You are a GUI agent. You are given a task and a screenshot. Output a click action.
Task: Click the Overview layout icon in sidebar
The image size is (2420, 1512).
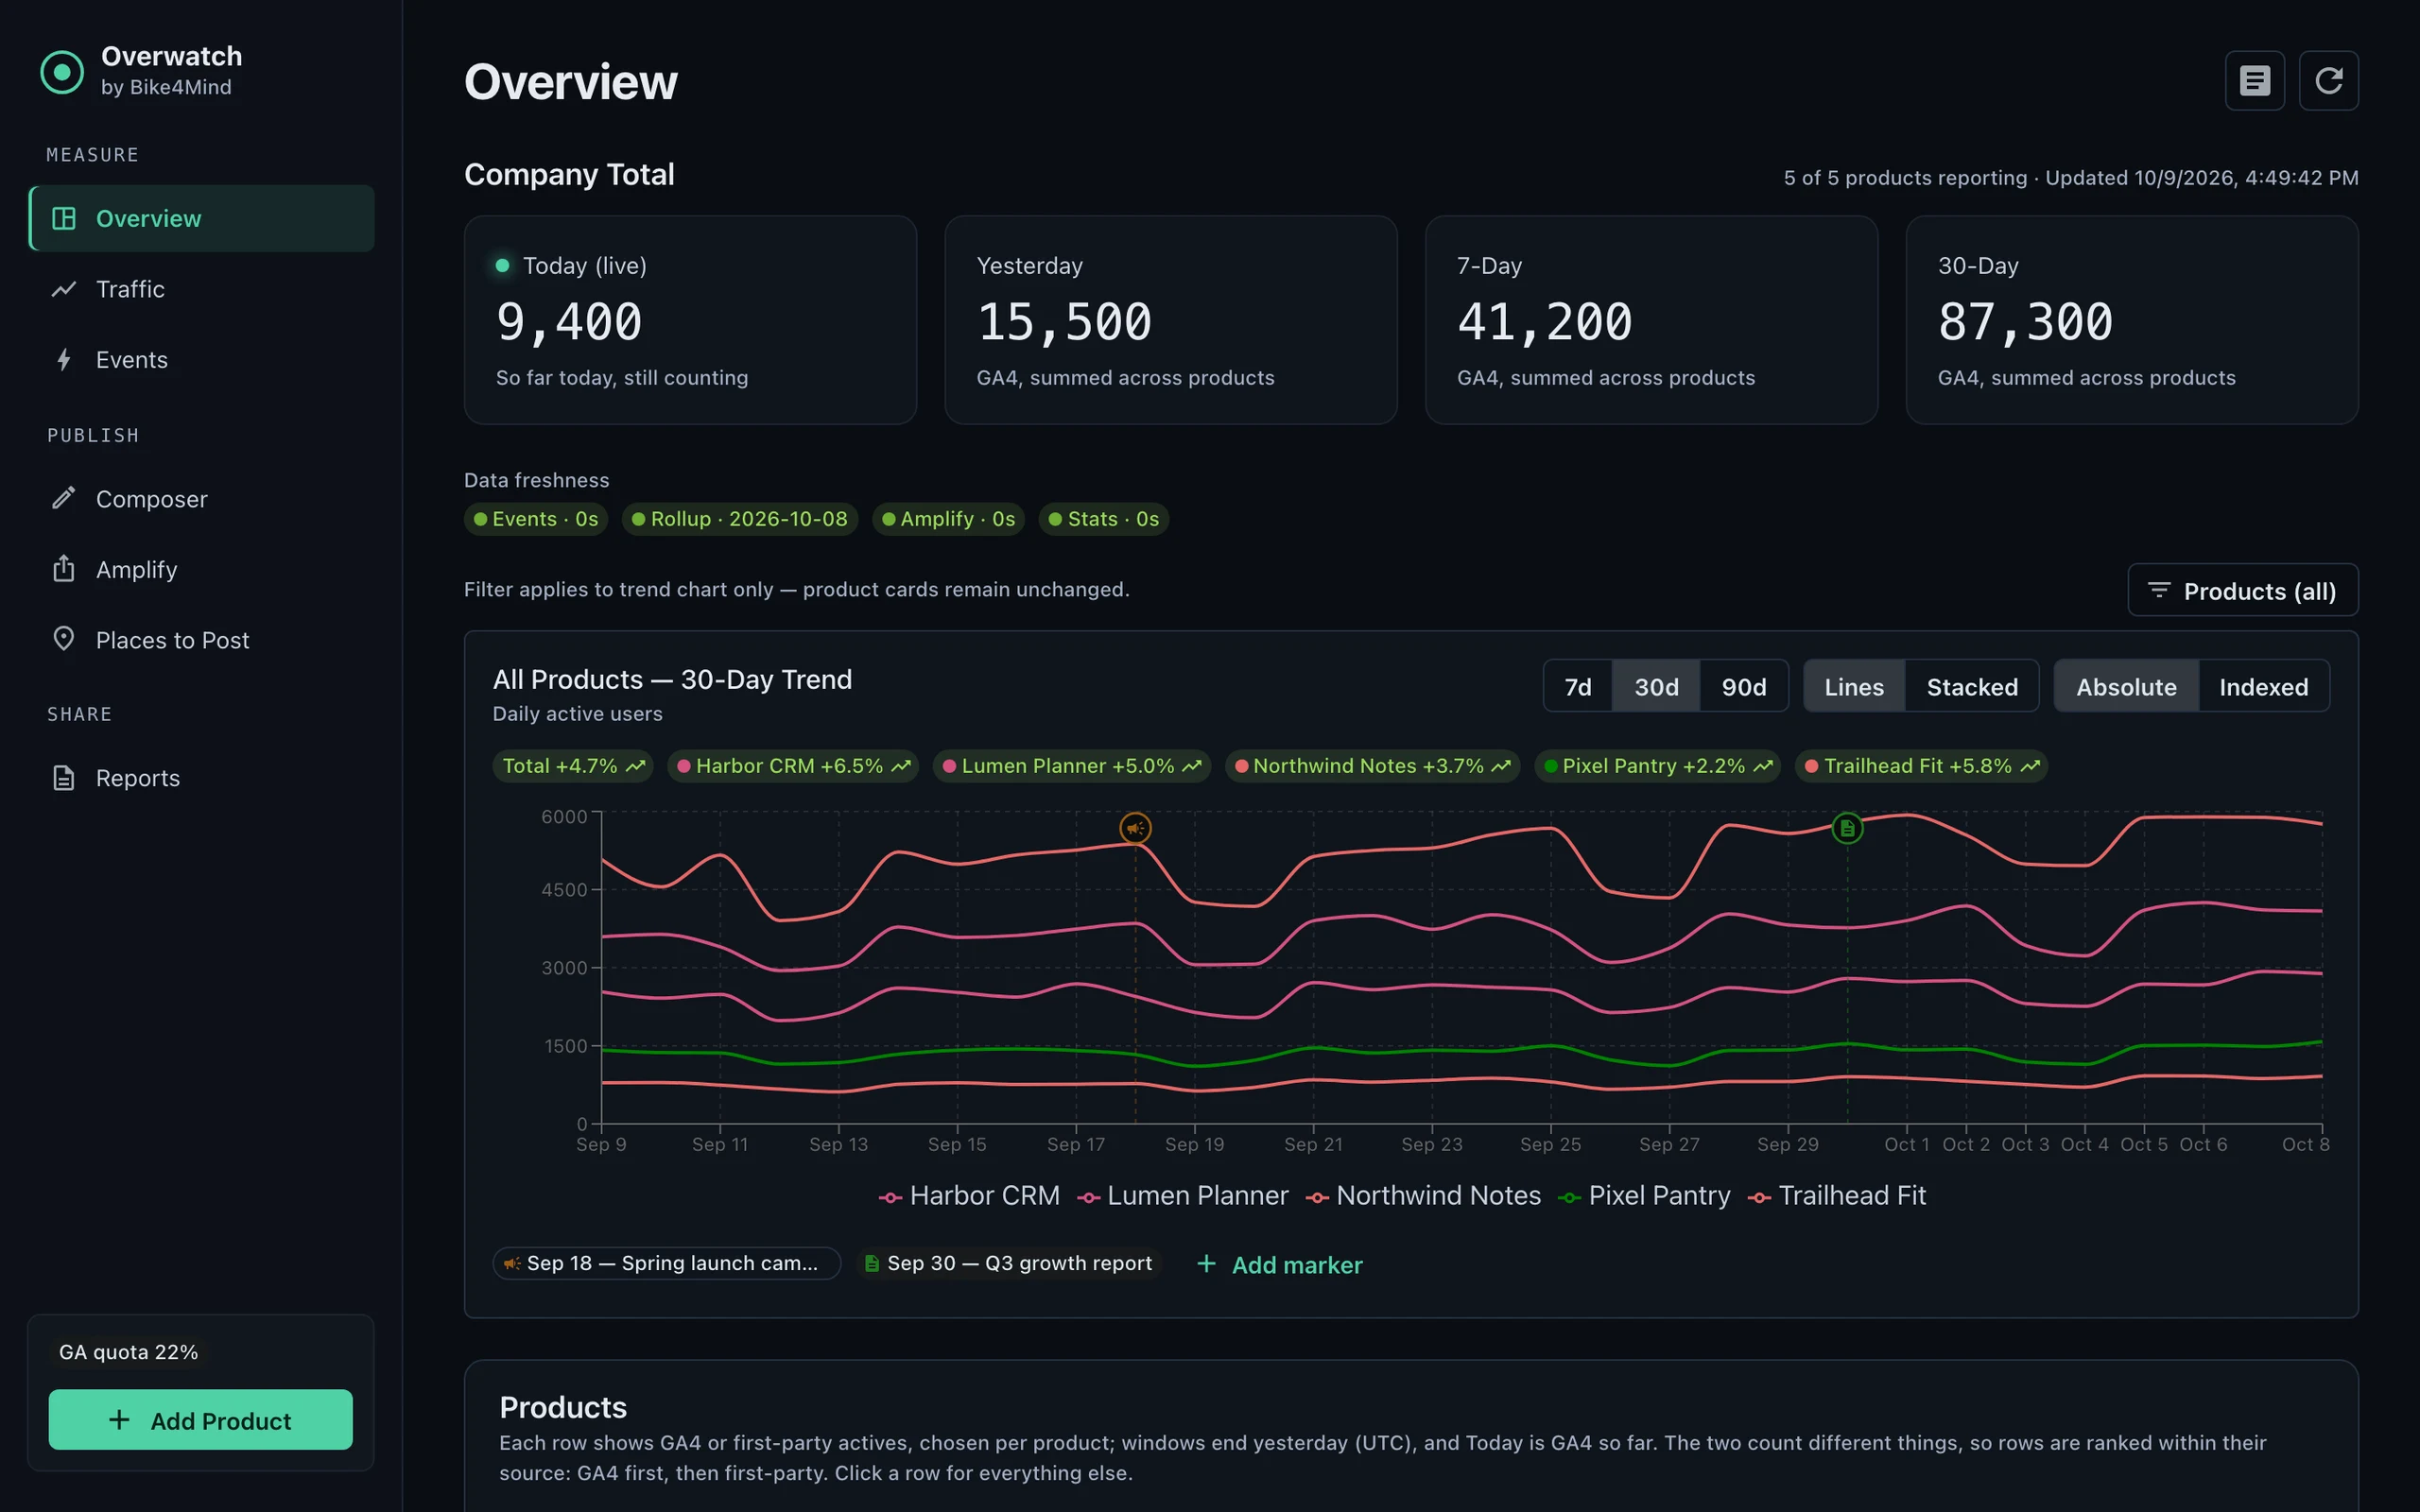point(64,218)
